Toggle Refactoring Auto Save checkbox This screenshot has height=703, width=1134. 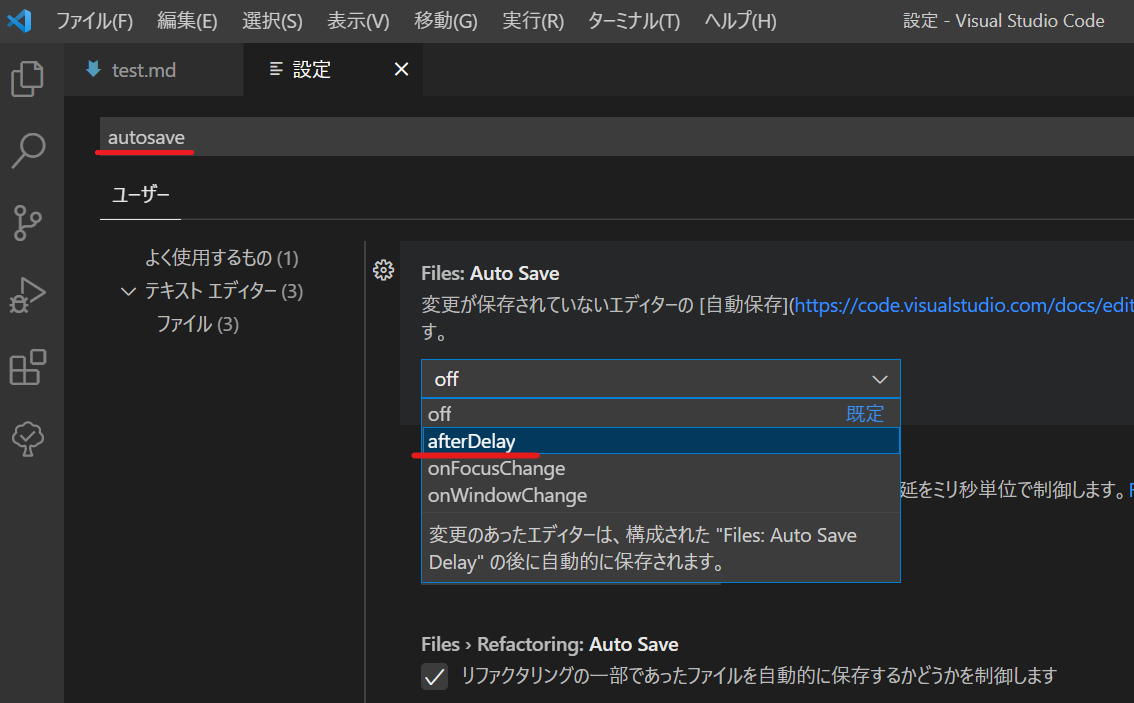[434, 676]
